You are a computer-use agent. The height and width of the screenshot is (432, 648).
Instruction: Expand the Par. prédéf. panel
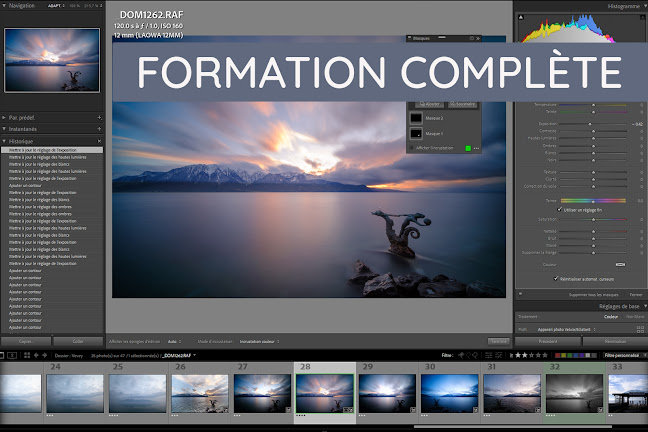4,118
